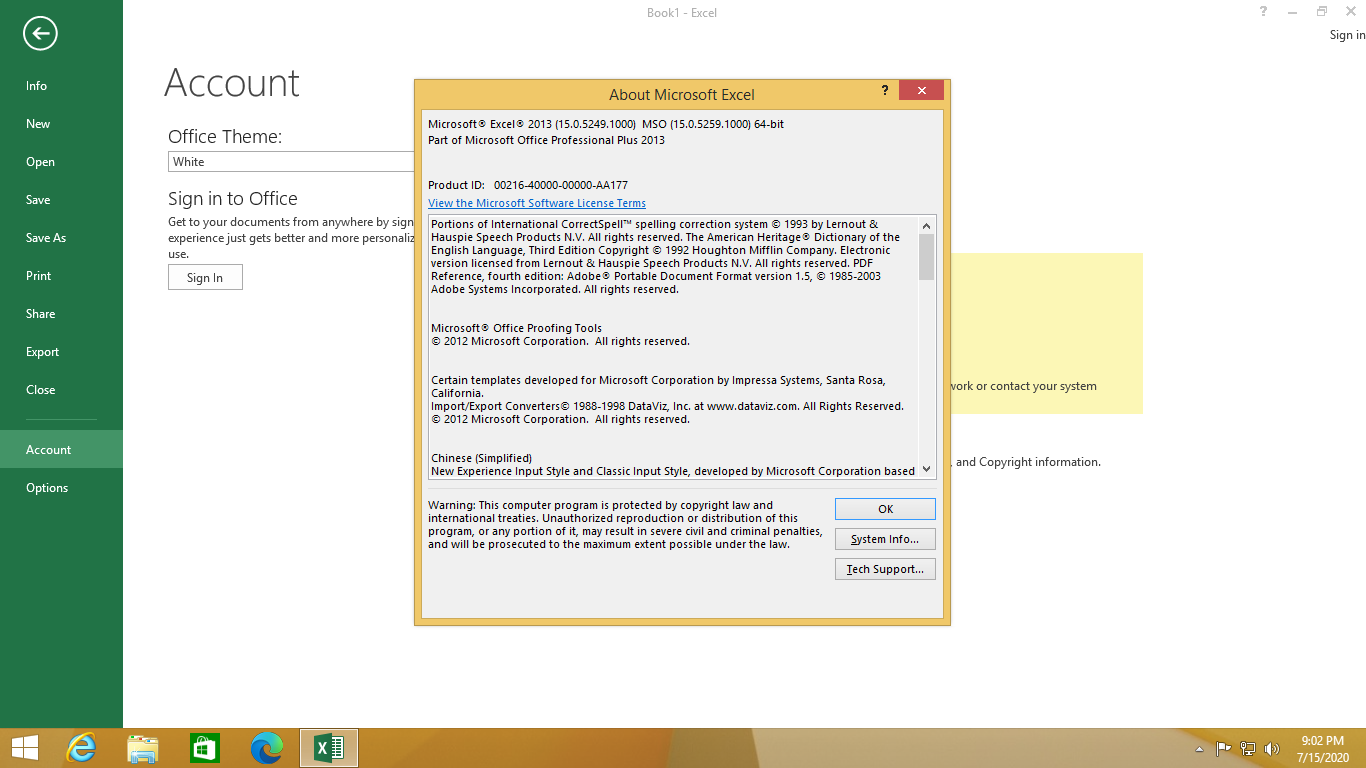Click the volume speaker tray icon
Image resolution: width=1366 pixels, height=768 pixels.
click(x=1272, y=748)
